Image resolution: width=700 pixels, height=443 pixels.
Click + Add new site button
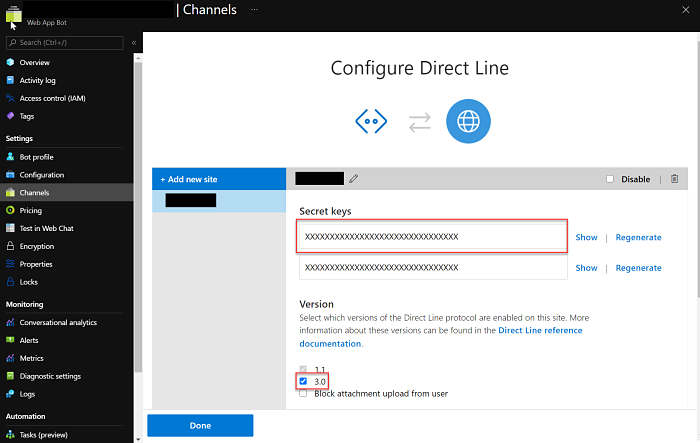219,179
